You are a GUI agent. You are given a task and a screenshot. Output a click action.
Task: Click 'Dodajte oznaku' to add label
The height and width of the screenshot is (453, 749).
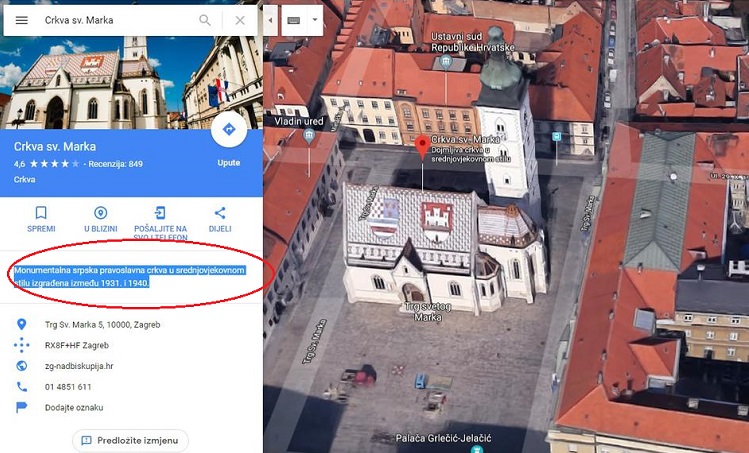[74, 408]
